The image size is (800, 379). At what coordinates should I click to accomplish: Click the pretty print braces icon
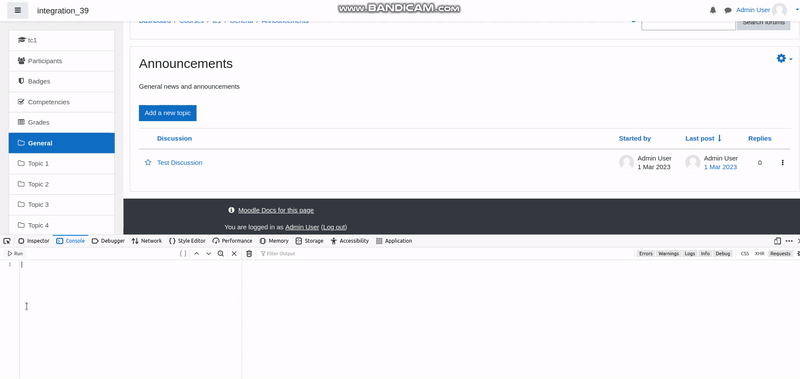click(x=183, y=254)
